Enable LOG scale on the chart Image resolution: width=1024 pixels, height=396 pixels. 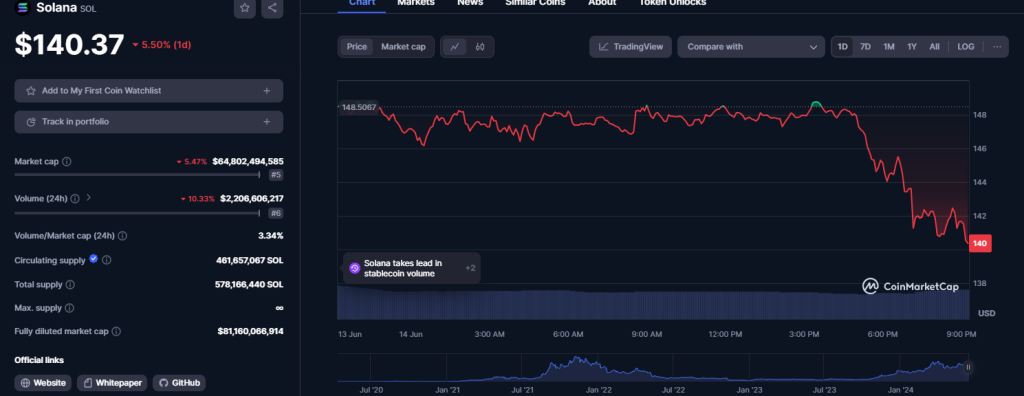966,47
